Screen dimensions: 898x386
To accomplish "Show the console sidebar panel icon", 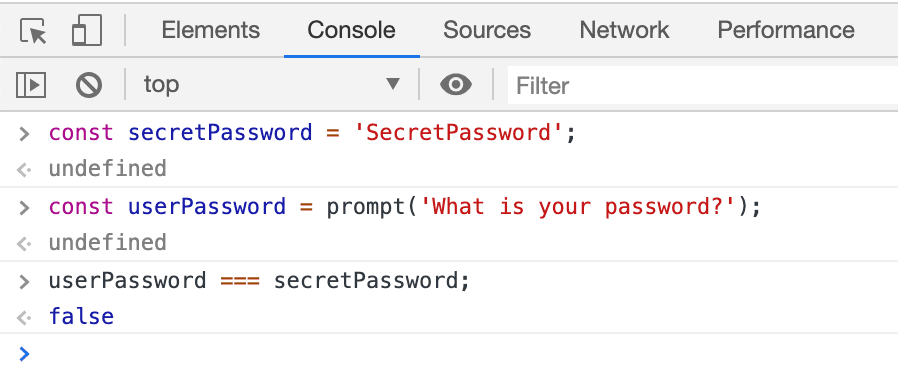I will click(30, 85).
